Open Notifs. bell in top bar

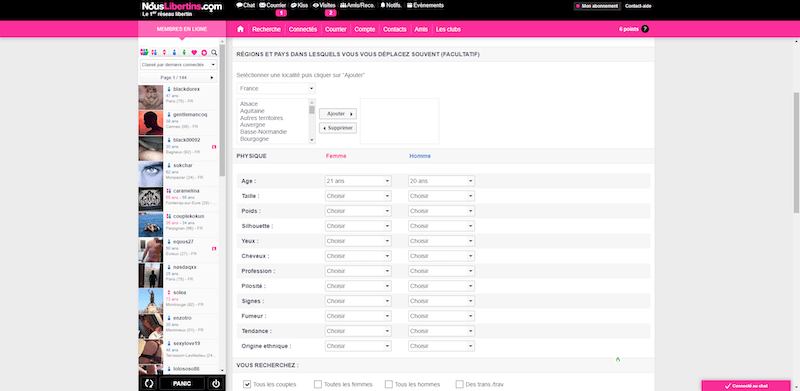(x=391, y=5)
